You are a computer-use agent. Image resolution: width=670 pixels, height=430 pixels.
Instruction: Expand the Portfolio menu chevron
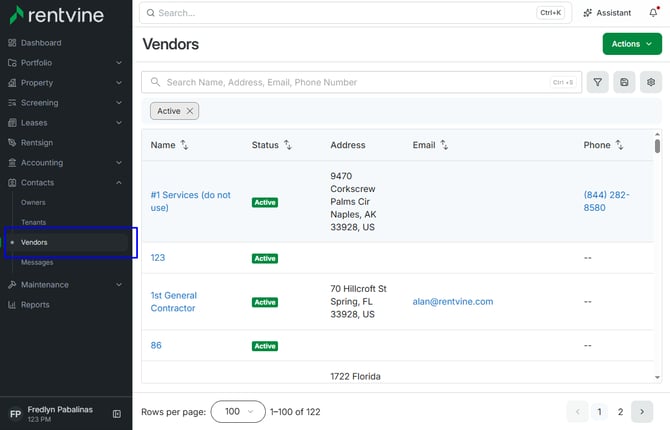(119, 63)
